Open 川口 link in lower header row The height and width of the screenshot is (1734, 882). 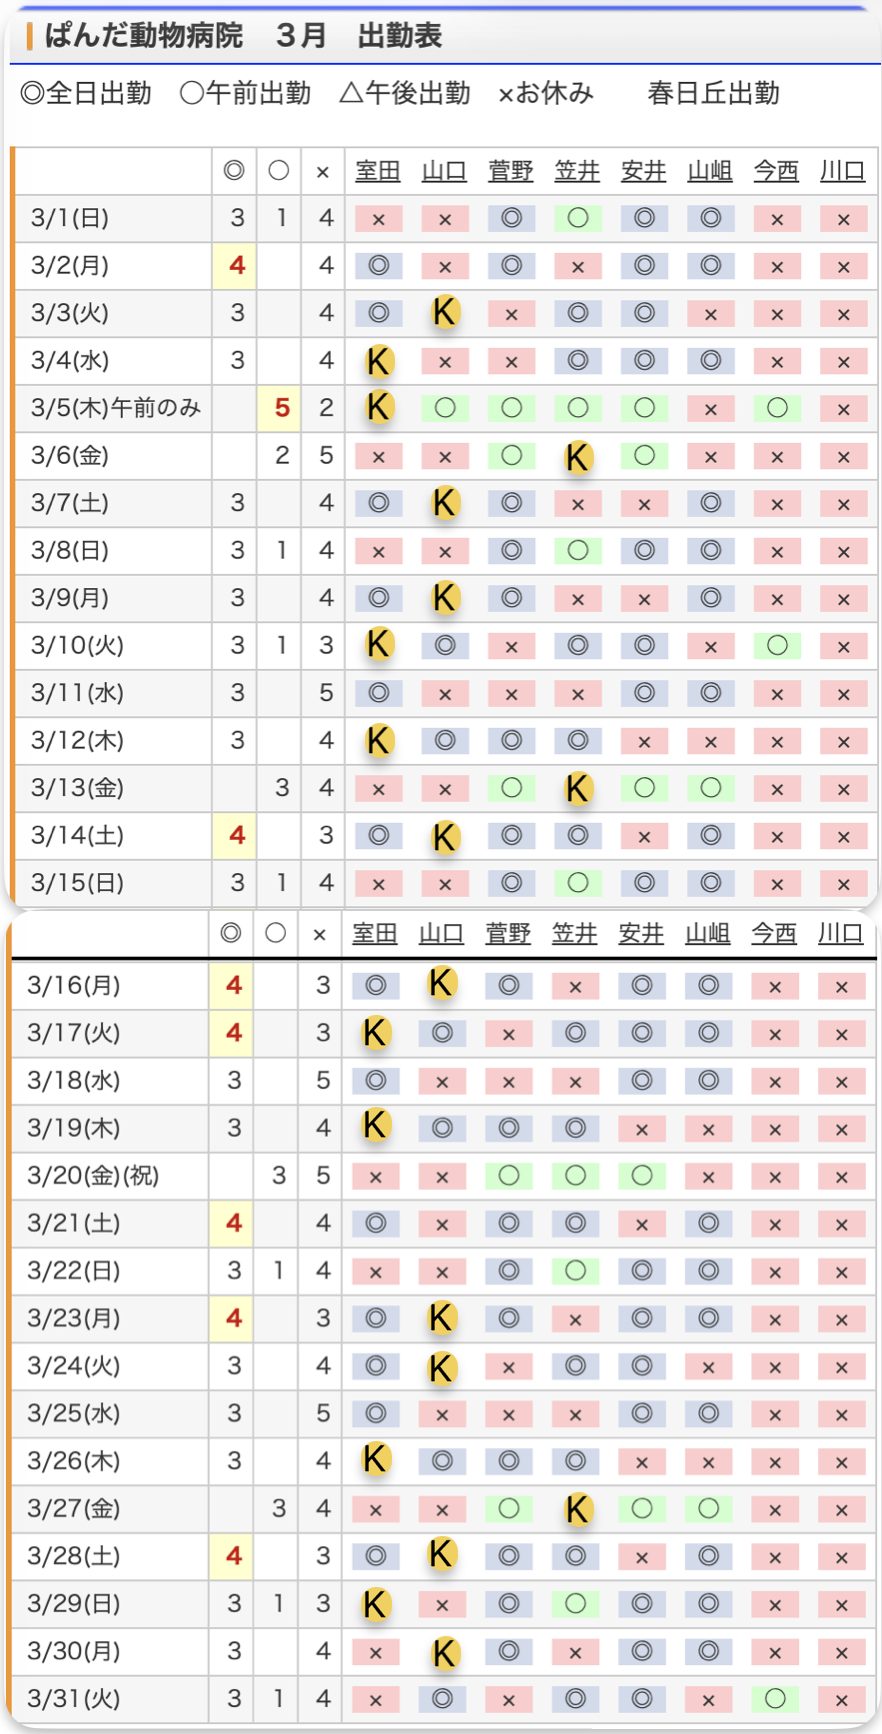pos(840,933)
